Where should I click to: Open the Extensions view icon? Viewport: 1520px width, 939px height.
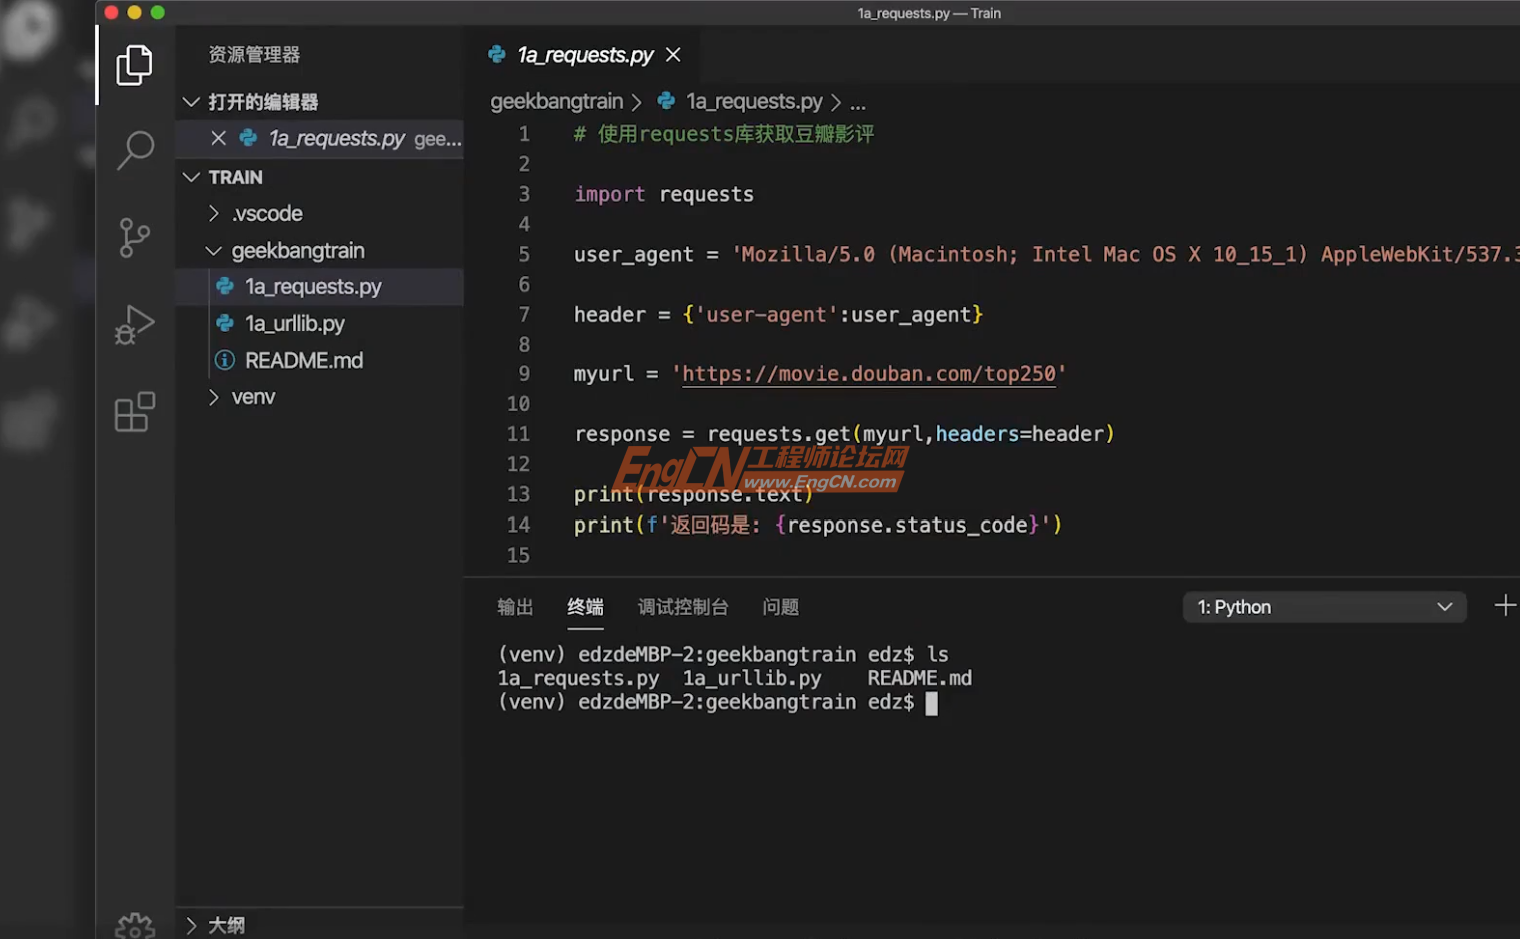[x=135, y=411]
